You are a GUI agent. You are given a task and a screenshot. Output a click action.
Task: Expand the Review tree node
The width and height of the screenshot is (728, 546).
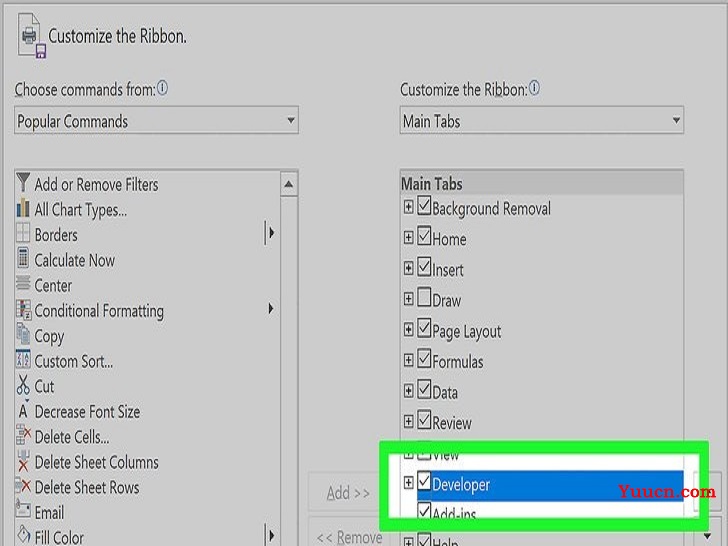pyautogui.click(x=408, y=422)
